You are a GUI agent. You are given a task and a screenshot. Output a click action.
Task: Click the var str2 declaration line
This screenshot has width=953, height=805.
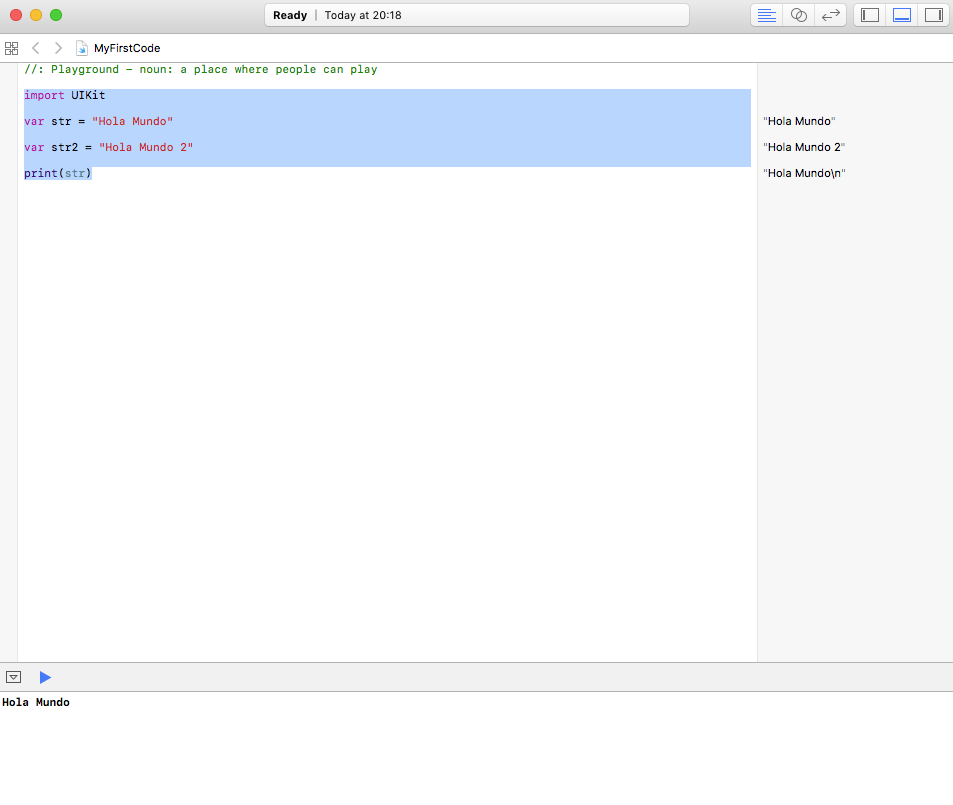pos(108,148)
